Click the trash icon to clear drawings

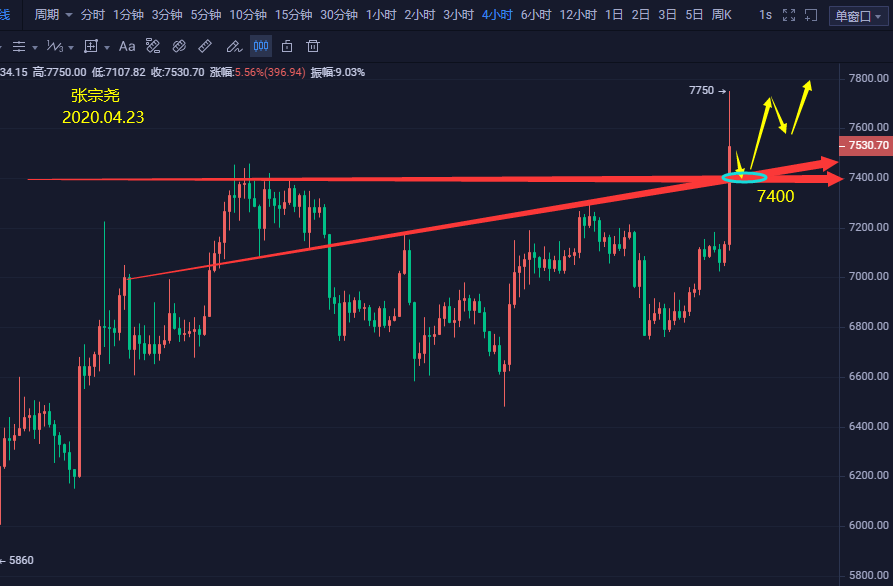click(x=312, y=46)
